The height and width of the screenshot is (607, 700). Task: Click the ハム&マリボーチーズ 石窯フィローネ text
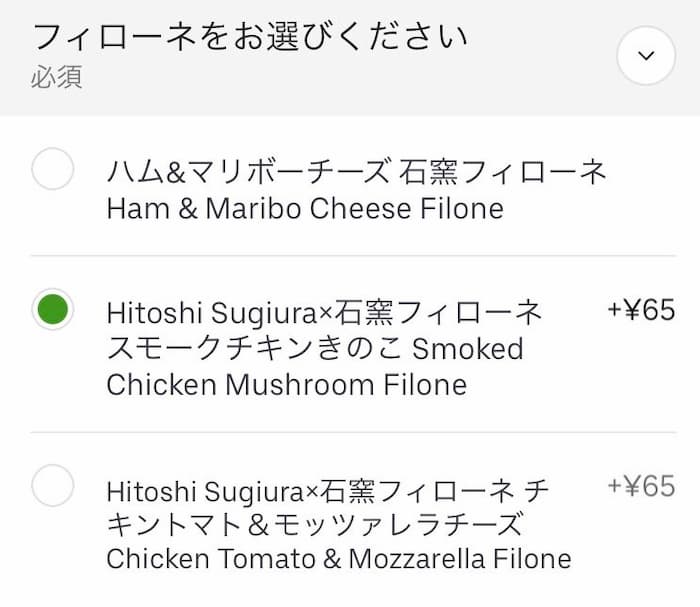tap(357, 172)
